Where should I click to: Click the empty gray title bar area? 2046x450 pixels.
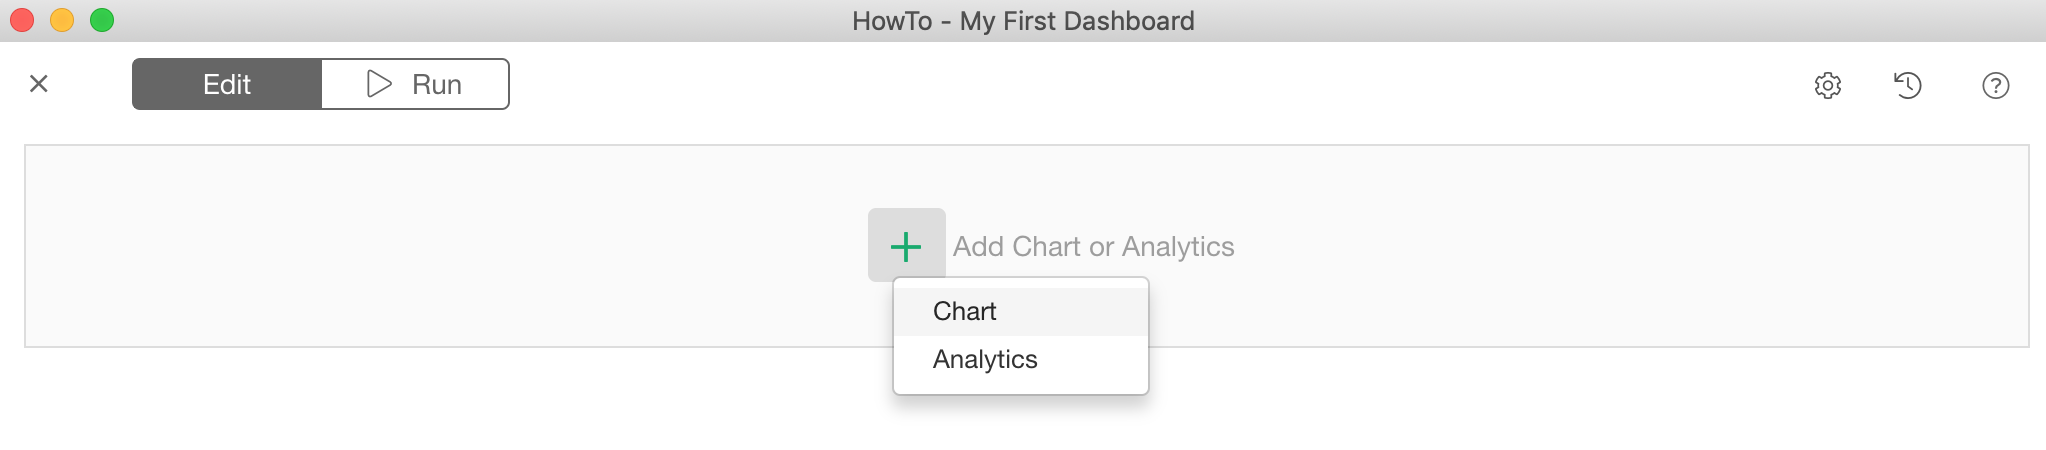(1600, 21)
